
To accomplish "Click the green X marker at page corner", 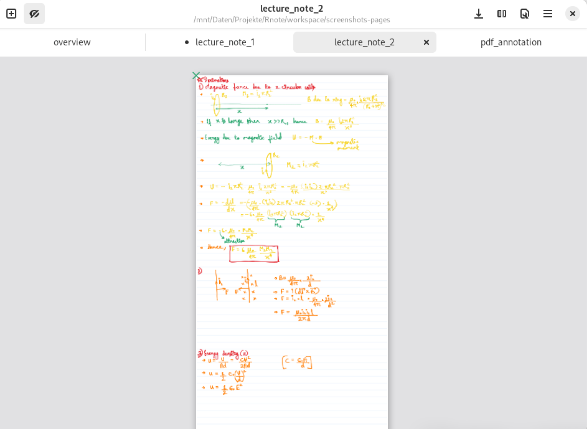I will (x=196, y=76).
